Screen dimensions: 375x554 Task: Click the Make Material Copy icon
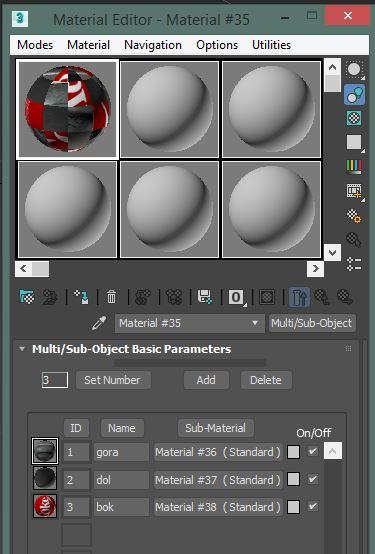[x=142, y=297]
